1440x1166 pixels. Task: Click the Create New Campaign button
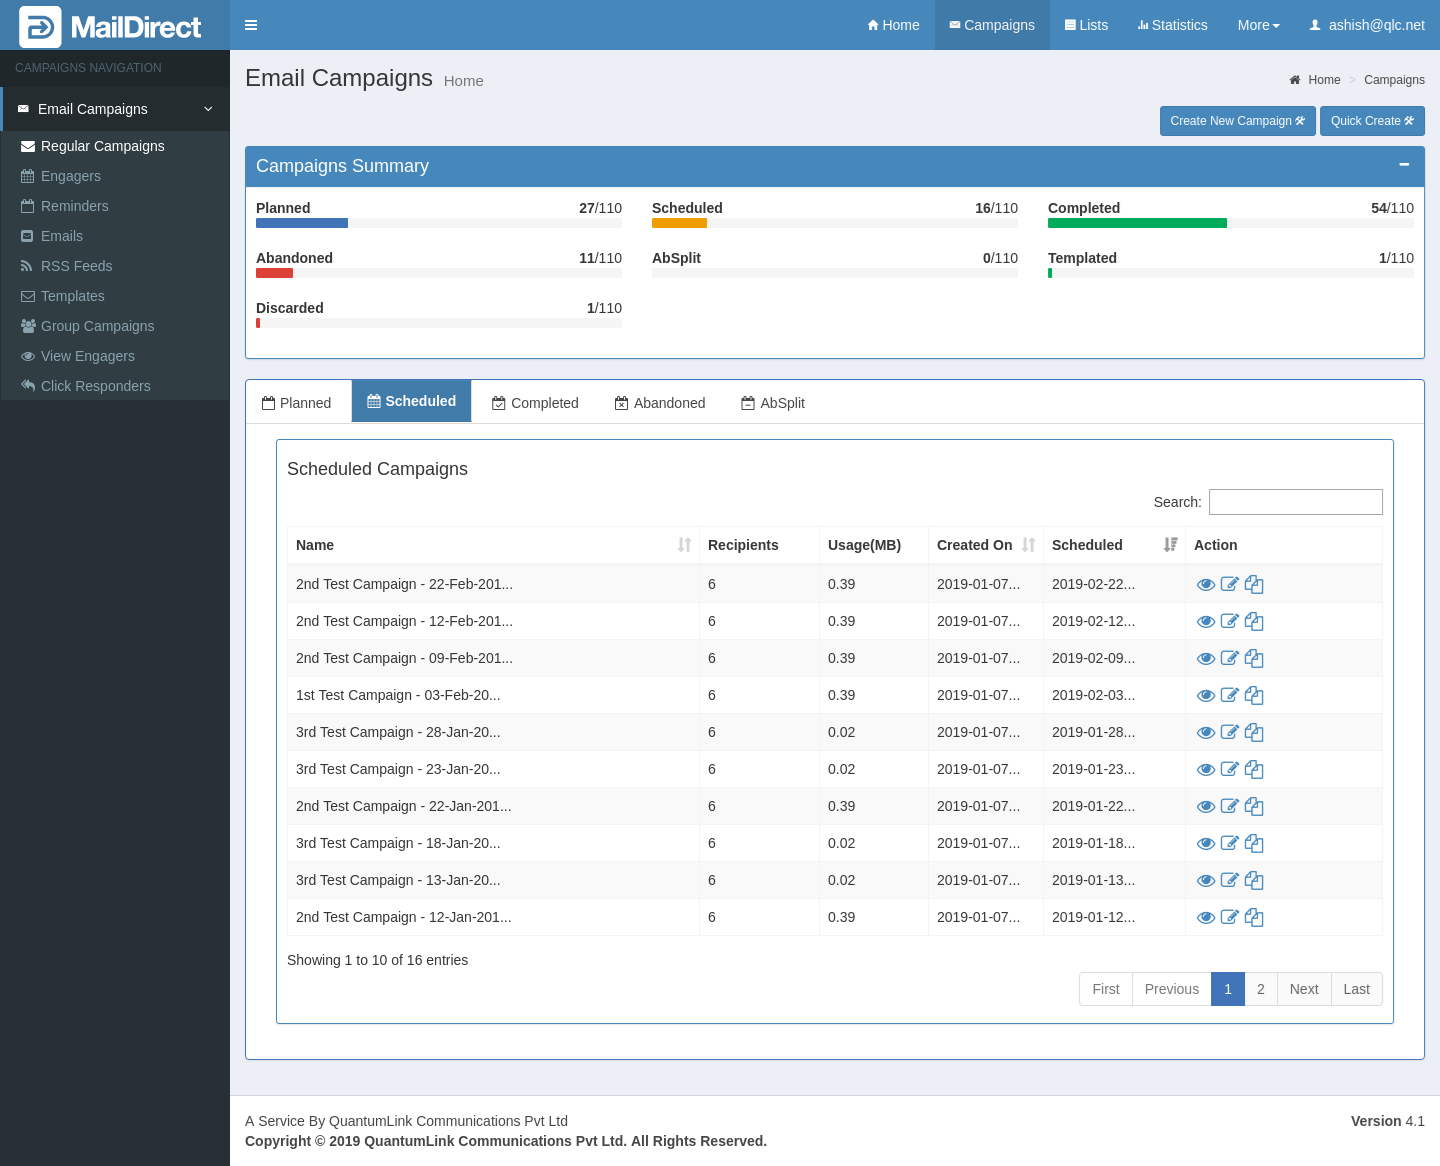(x=1237, y=121)
